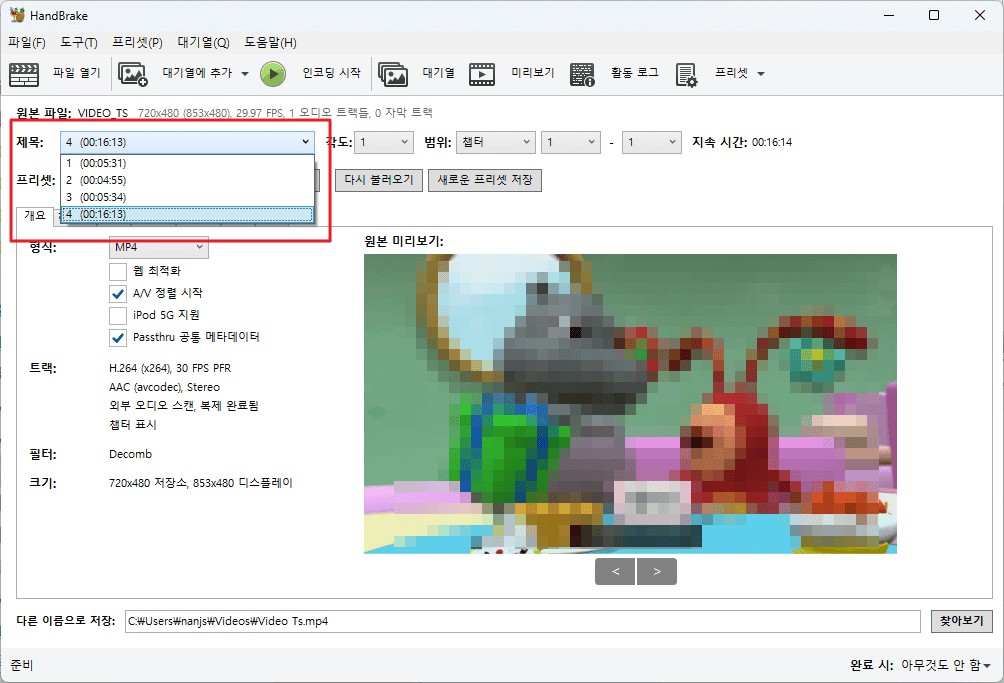Minimize the HandBrake window

pyautogui.click(x=889, y=15)
